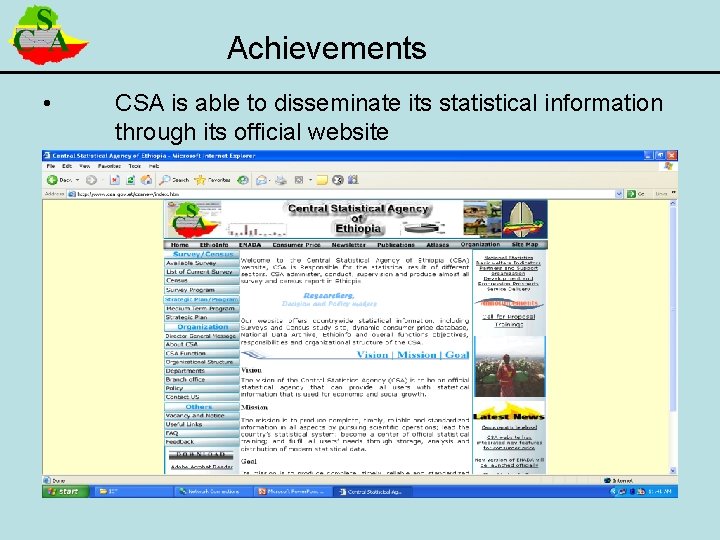The height and width of the screenshot is (540, 720).
Task: Expand the Address bar dropdown arrow
Action: point(619,194)
